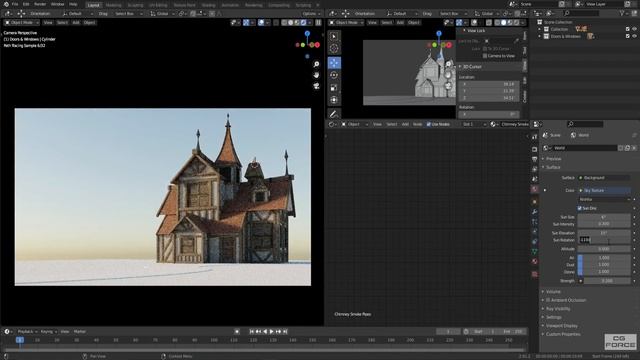Open the Keying popover in timeline
Viewport: 640px width, 360px height.
click(48, 331)
